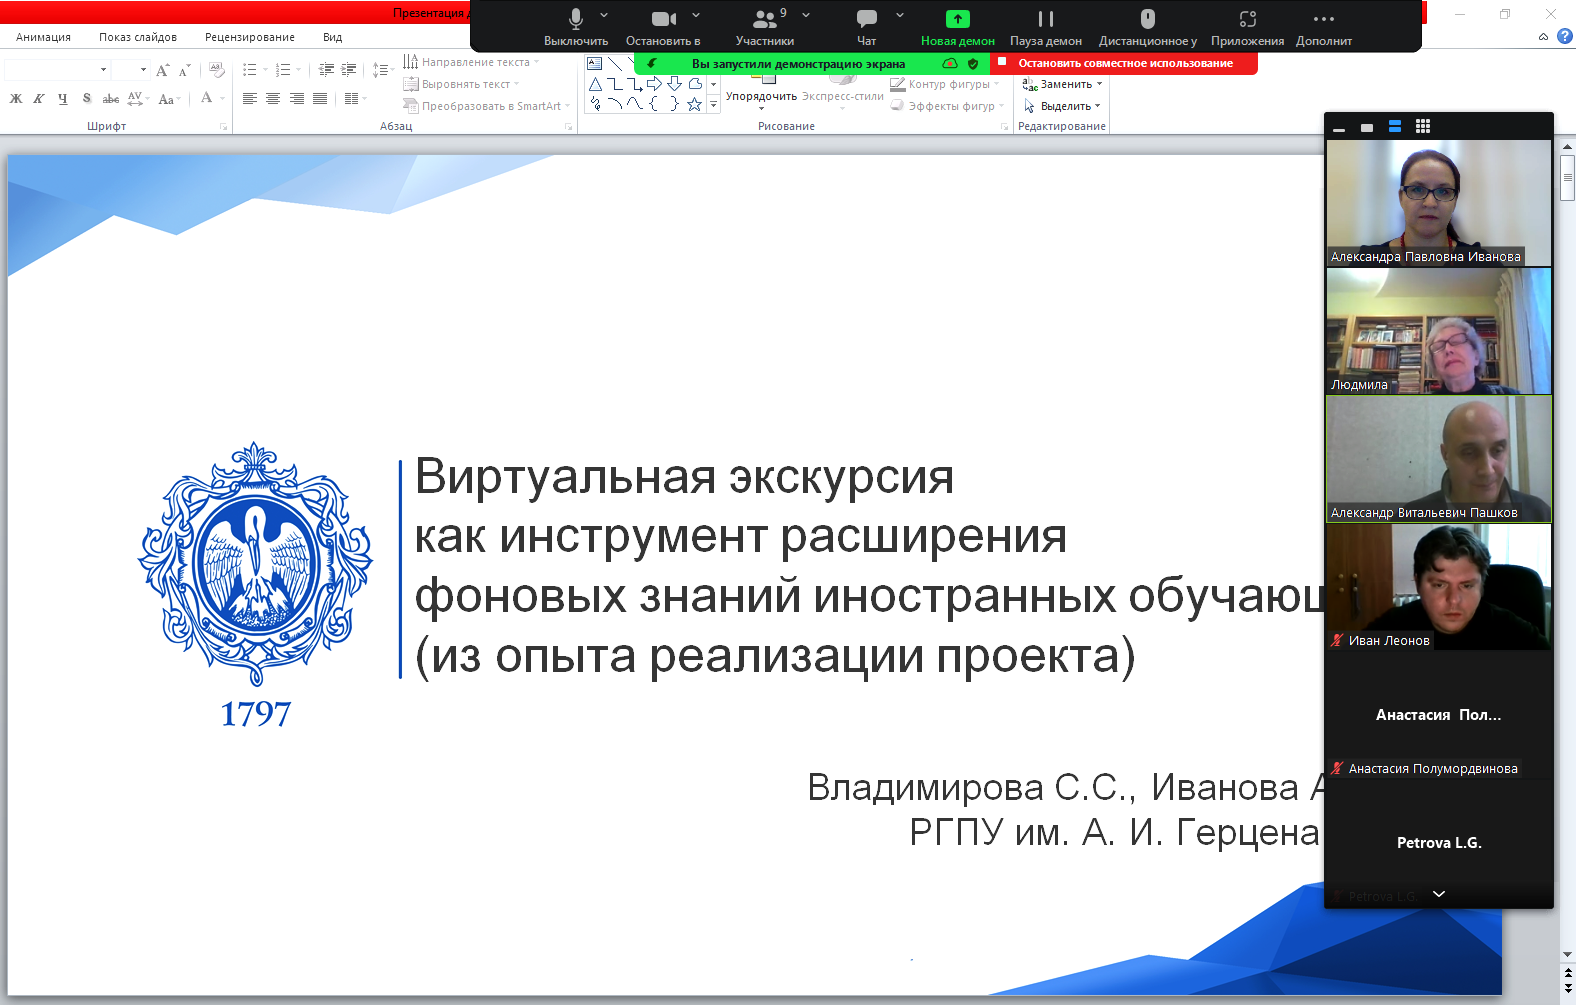Expand the participants options arrow

806,15
